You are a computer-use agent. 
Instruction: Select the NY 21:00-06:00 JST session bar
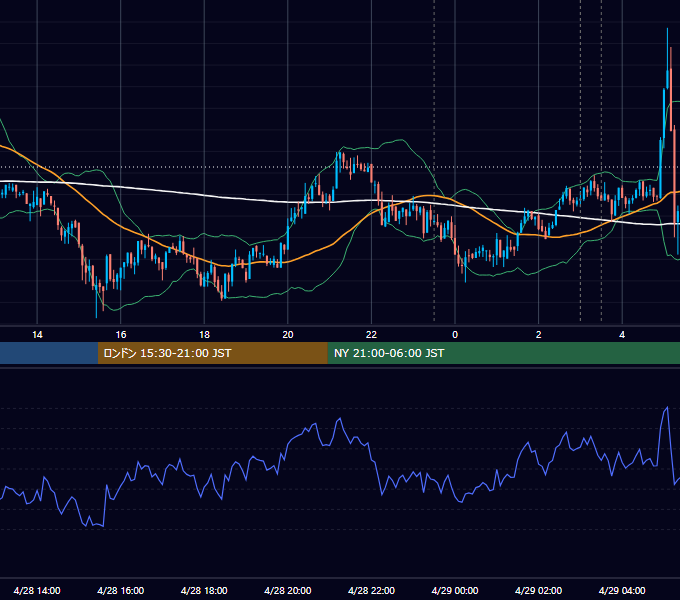point(503,353)
